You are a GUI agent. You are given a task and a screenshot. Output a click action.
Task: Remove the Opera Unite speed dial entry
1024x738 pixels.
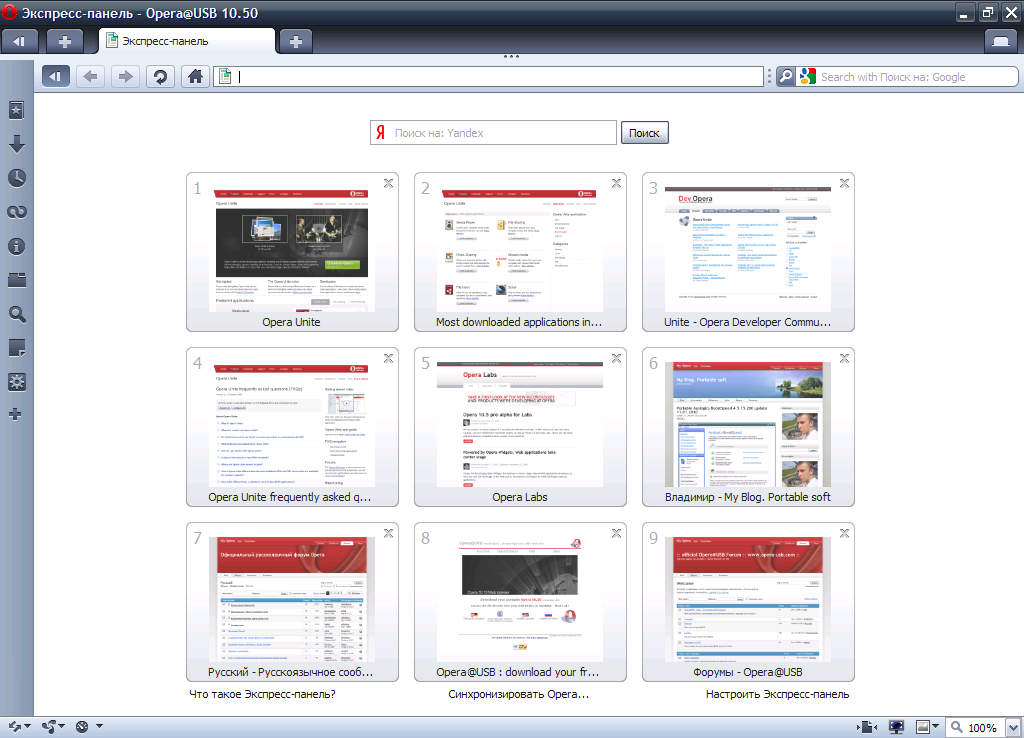point(388,182)
